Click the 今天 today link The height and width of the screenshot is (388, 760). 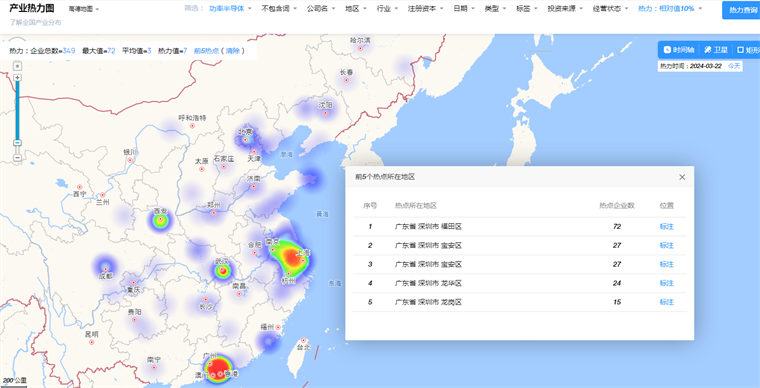pos(734,66)
